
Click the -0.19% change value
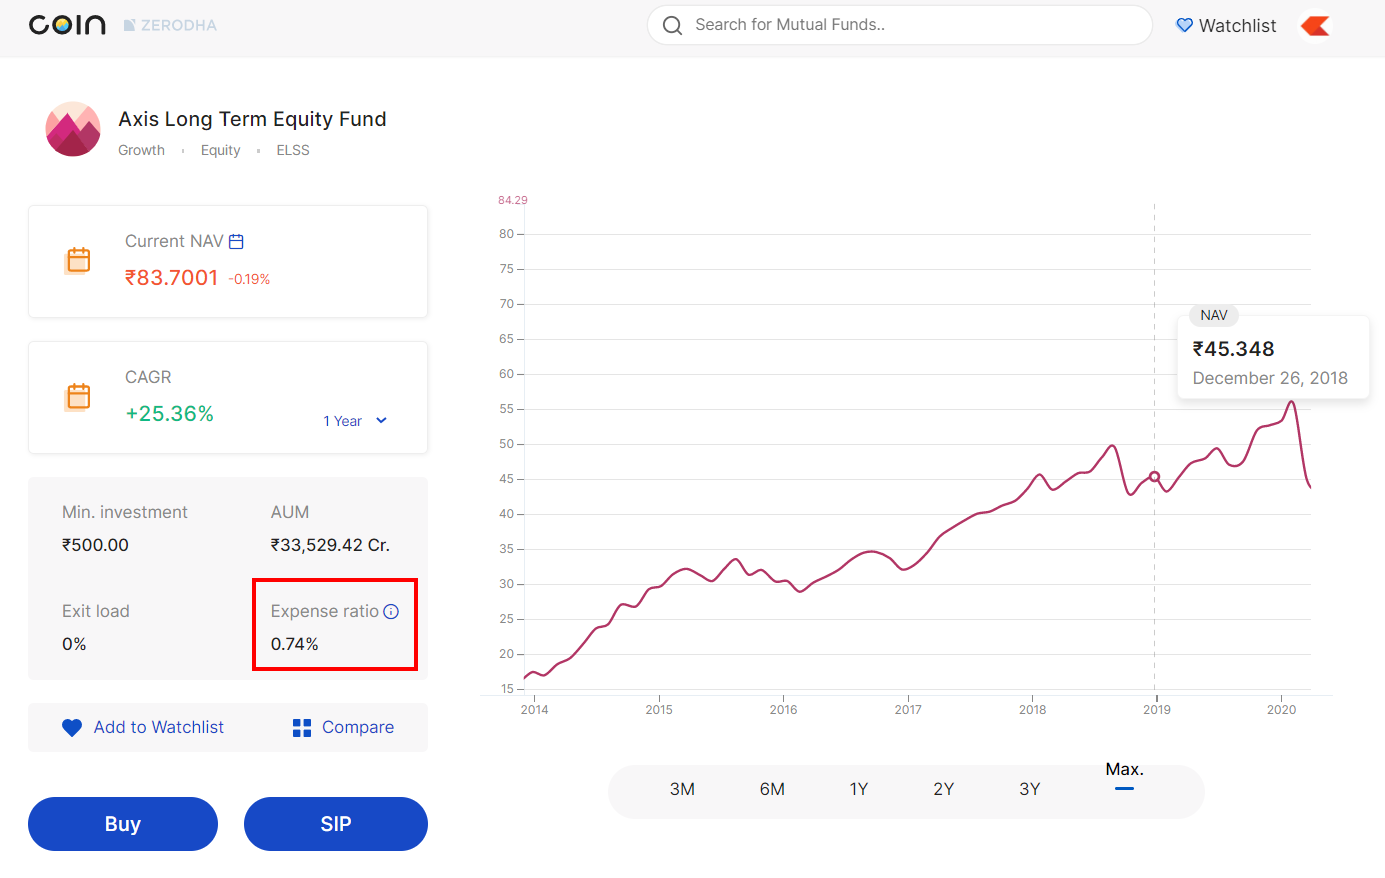tap(249, 279)
